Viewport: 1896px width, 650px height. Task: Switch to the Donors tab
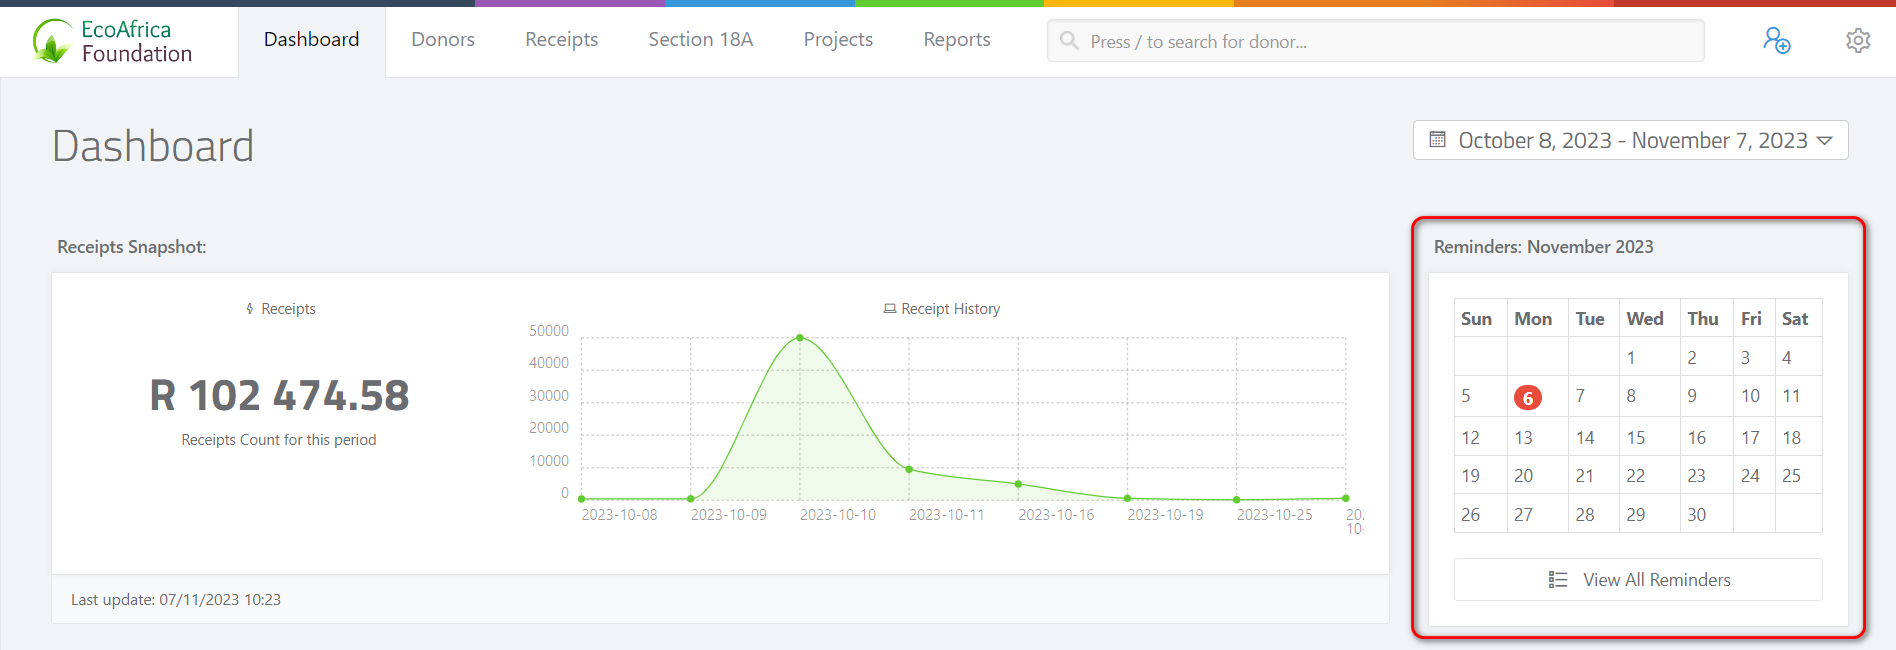pos(443,40)
